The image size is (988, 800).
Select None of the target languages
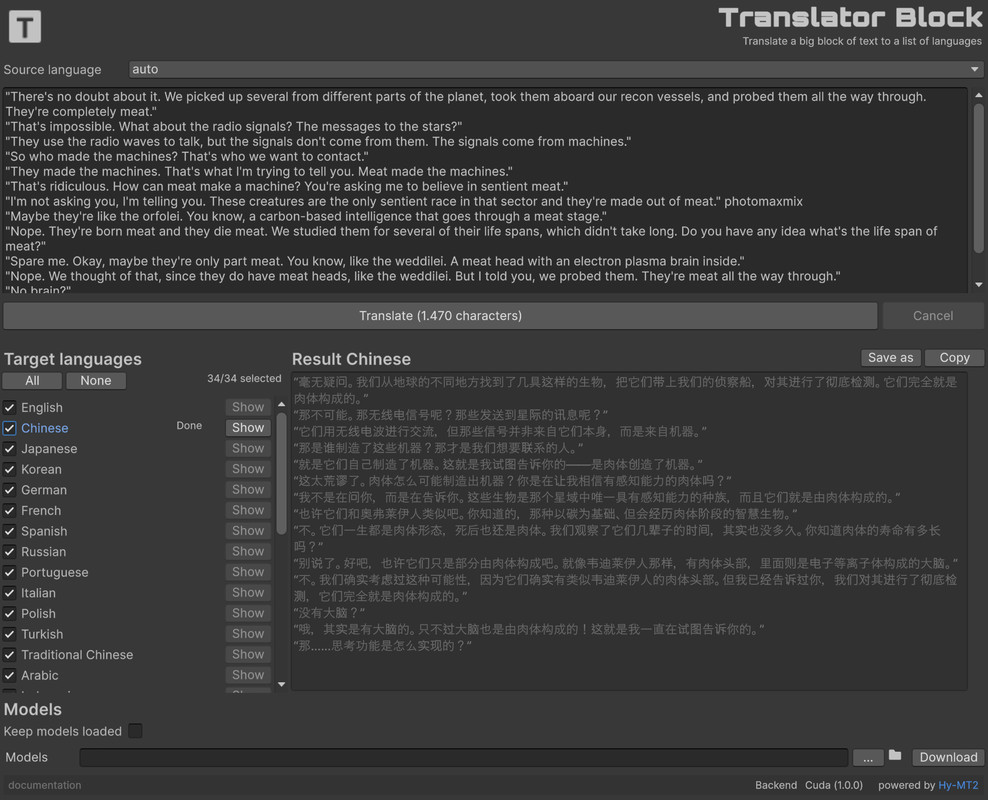96,380
